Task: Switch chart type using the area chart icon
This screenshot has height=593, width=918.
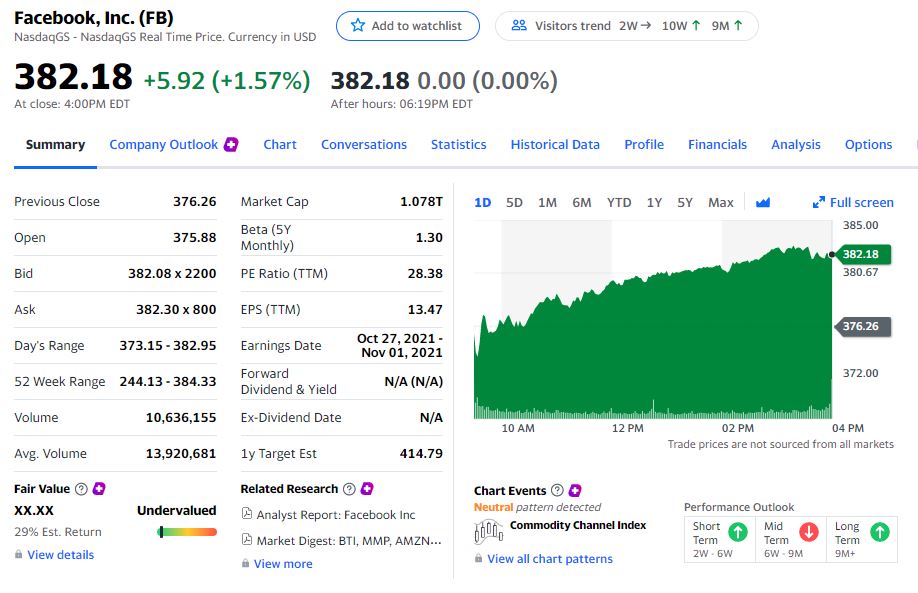Action: tap(763, 203)
